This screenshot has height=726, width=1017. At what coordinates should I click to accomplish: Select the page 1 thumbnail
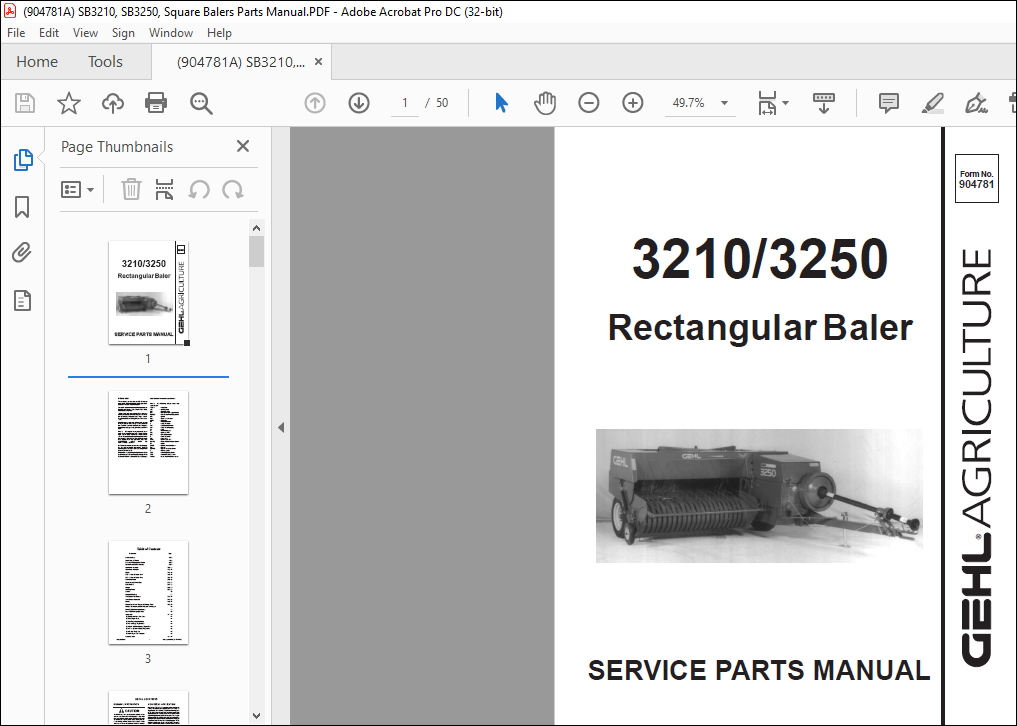click(x=149, y=293)
